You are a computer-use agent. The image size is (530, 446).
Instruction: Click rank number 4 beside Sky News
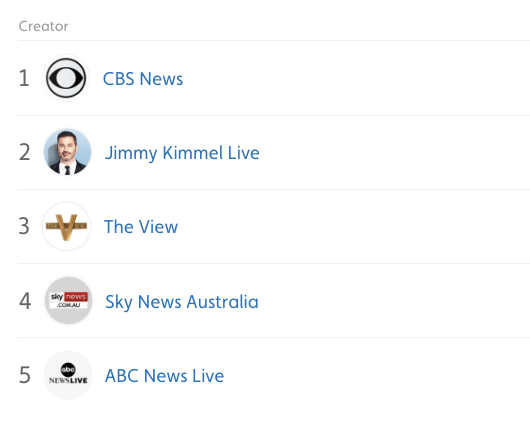(x=25, y=301)
